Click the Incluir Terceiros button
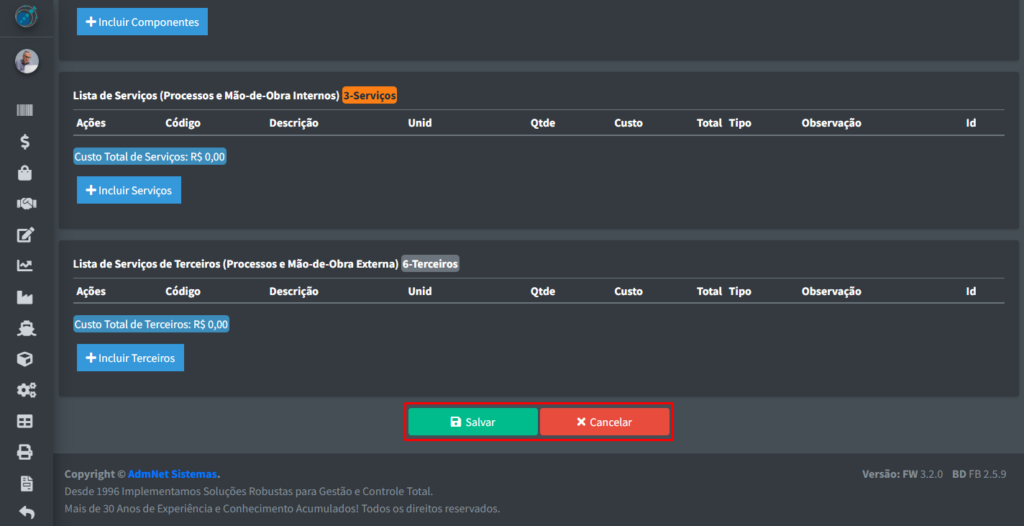 130,358
